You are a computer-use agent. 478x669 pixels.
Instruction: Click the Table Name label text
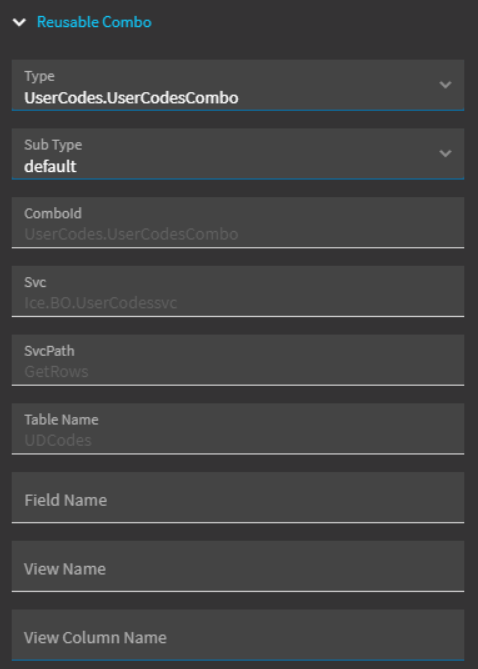coord(61,420)
